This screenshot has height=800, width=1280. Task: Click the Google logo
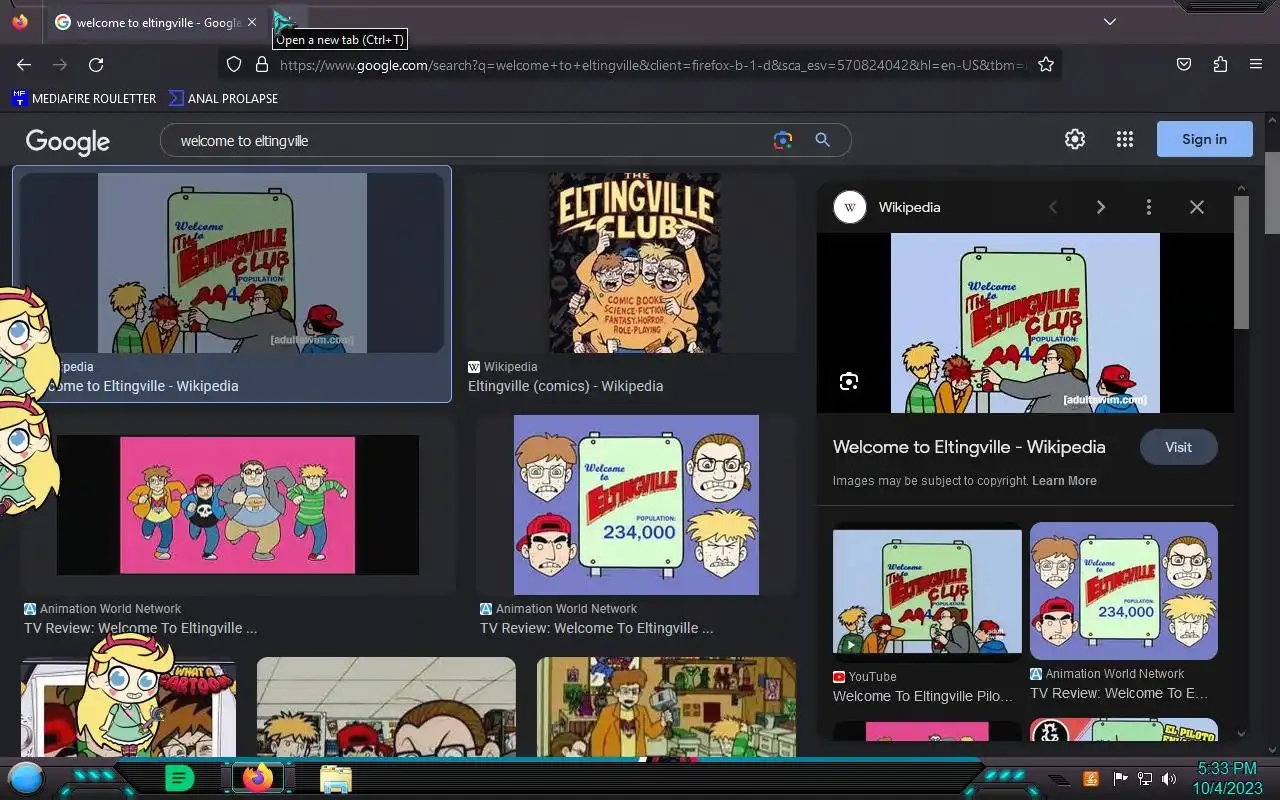point(68,141)
